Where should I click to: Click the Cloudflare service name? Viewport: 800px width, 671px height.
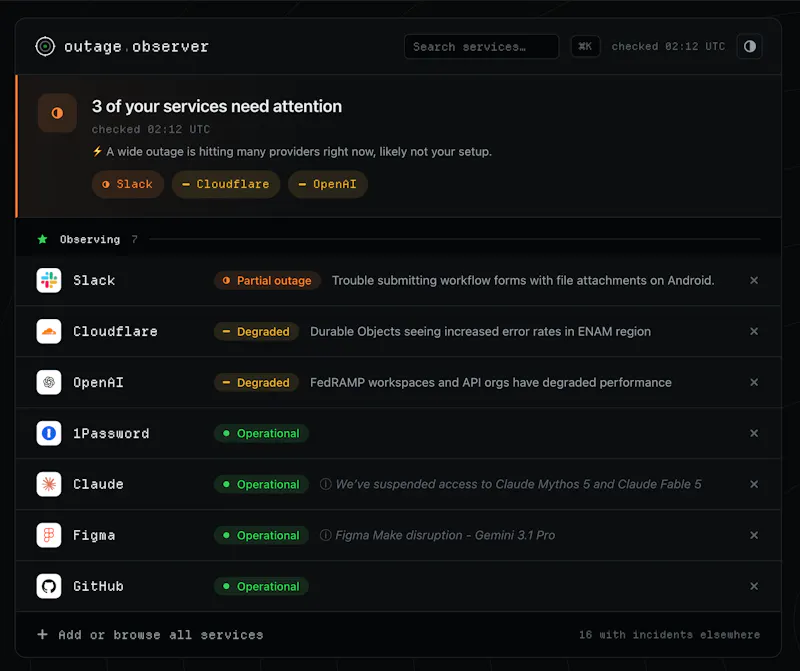tap(115, 331)
